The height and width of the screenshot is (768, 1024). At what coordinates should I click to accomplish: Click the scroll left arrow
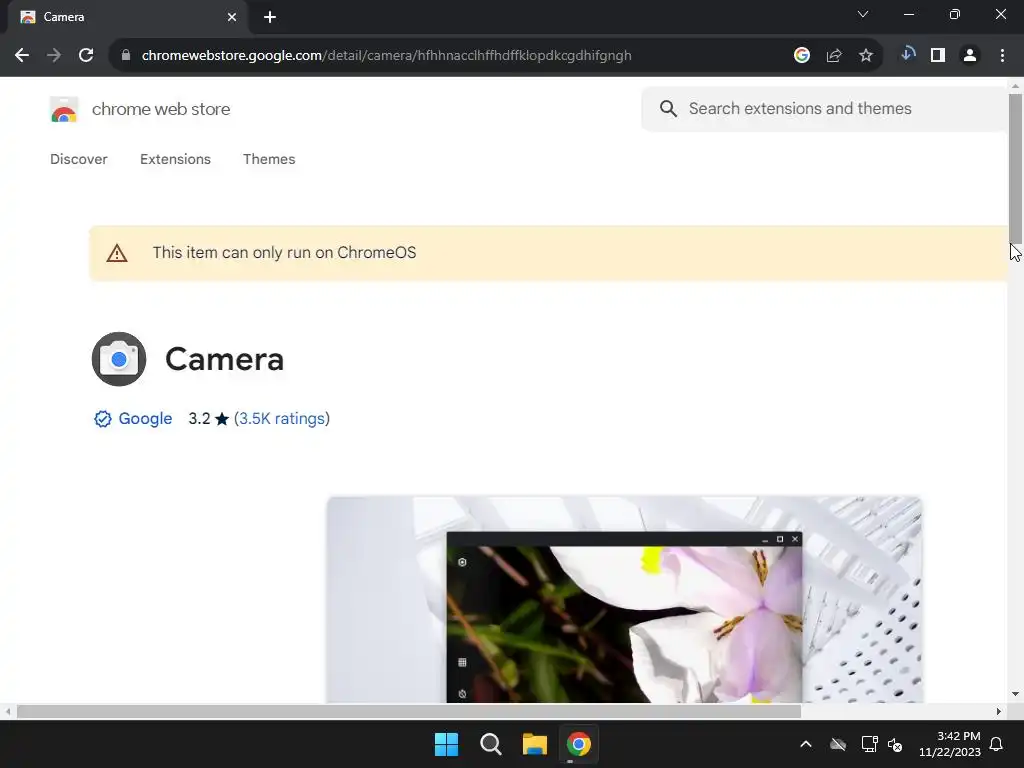7,711
